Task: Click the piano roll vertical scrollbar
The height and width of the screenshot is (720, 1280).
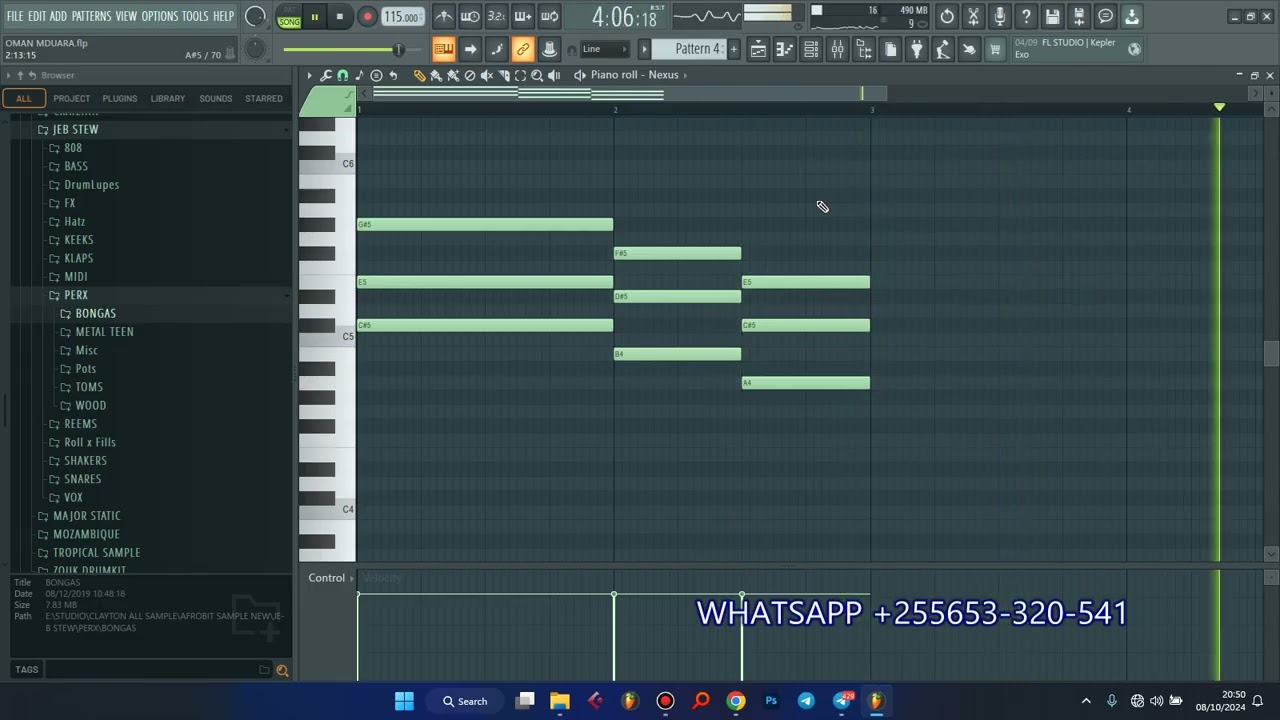Action: click(1271, 354)
